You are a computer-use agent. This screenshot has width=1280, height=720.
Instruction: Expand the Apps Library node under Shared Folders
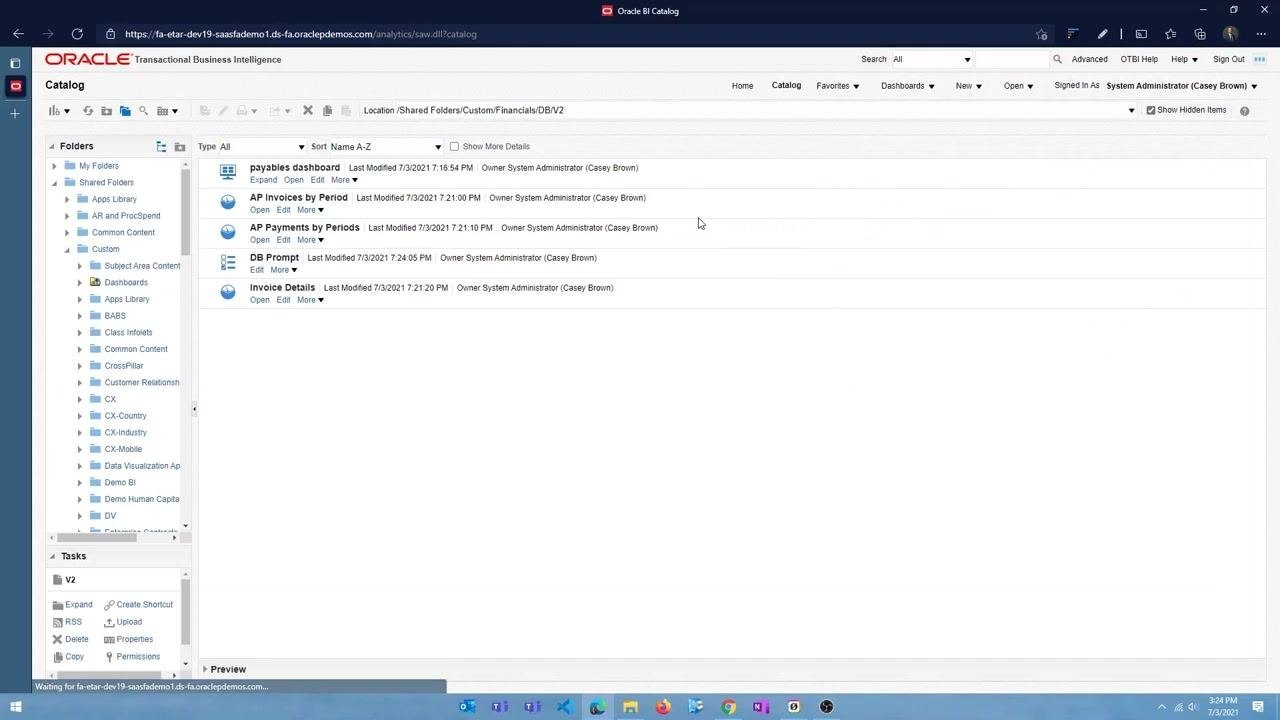click(67, 199)
